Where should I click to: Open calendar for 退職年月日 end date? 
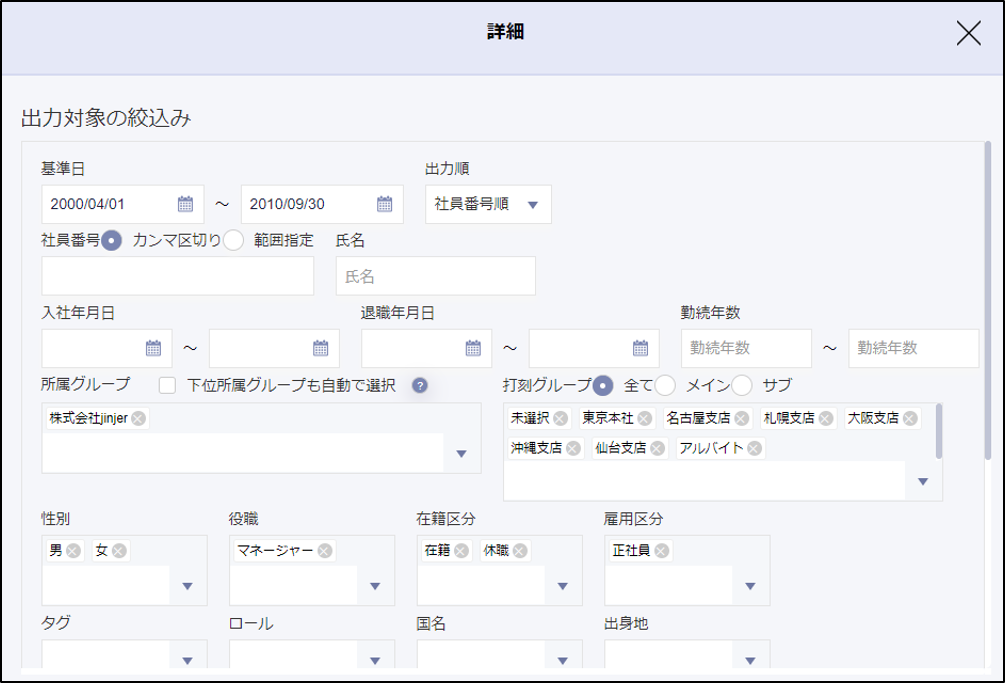click(x=640, y=348)
